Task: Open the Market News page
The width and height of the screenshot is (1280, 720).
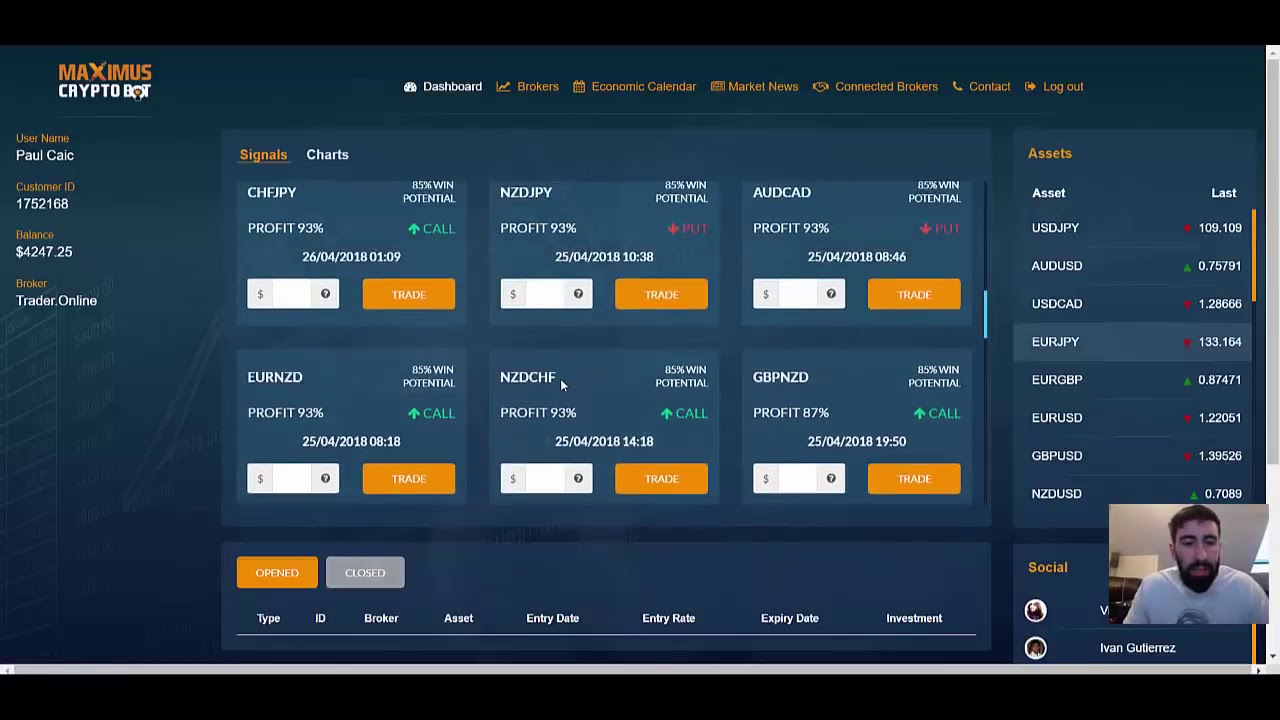Action: [754, 87]
